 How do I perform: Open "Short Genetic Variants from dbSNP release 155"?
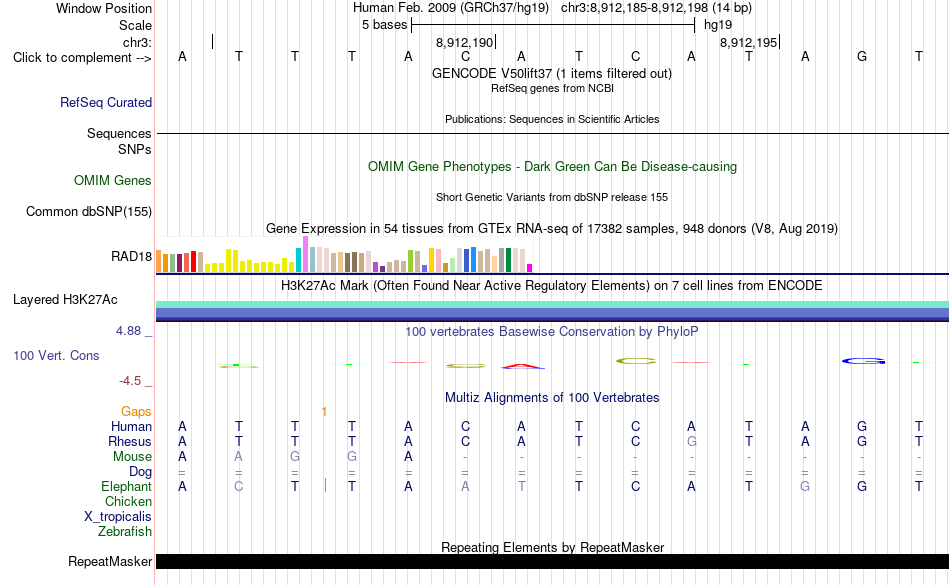coord(552,197)
